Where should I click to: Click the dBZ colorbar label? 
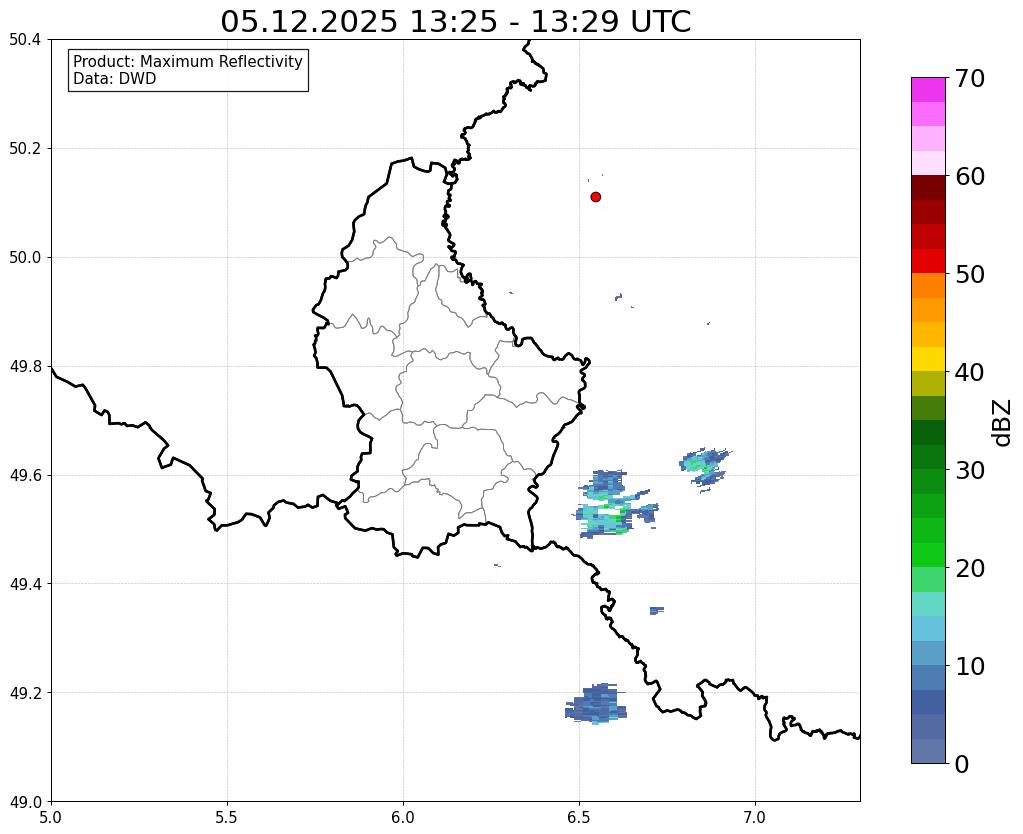point(1003,422)
